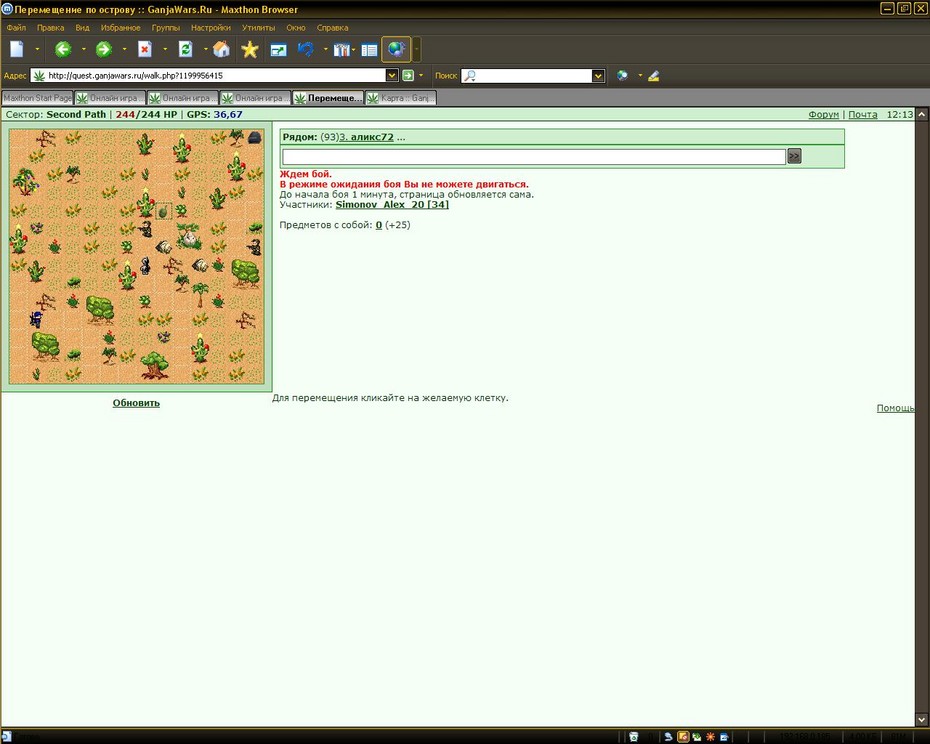930x744 pixels.
Task: Open the Группы menu
Action: point(165,27)
